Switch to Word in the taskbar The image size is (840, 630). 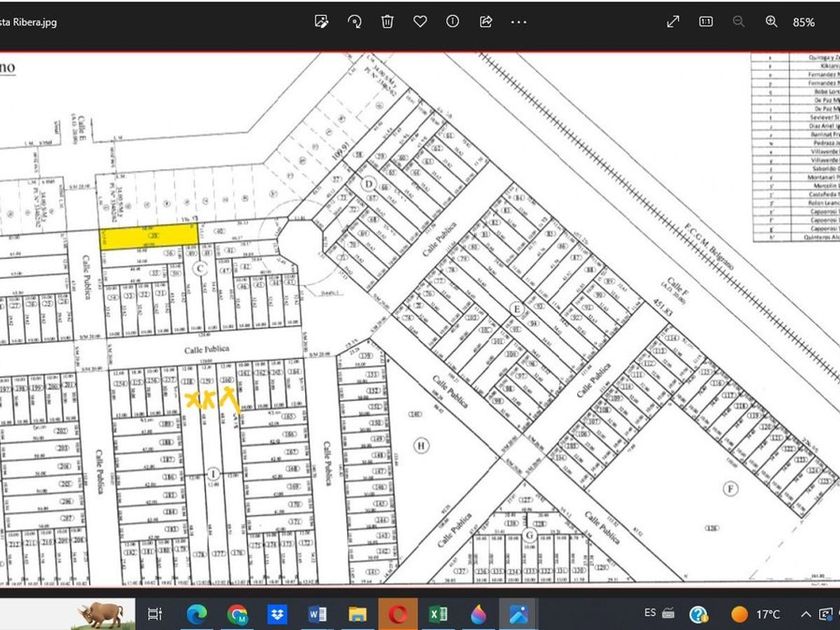(x=318, y=613)
